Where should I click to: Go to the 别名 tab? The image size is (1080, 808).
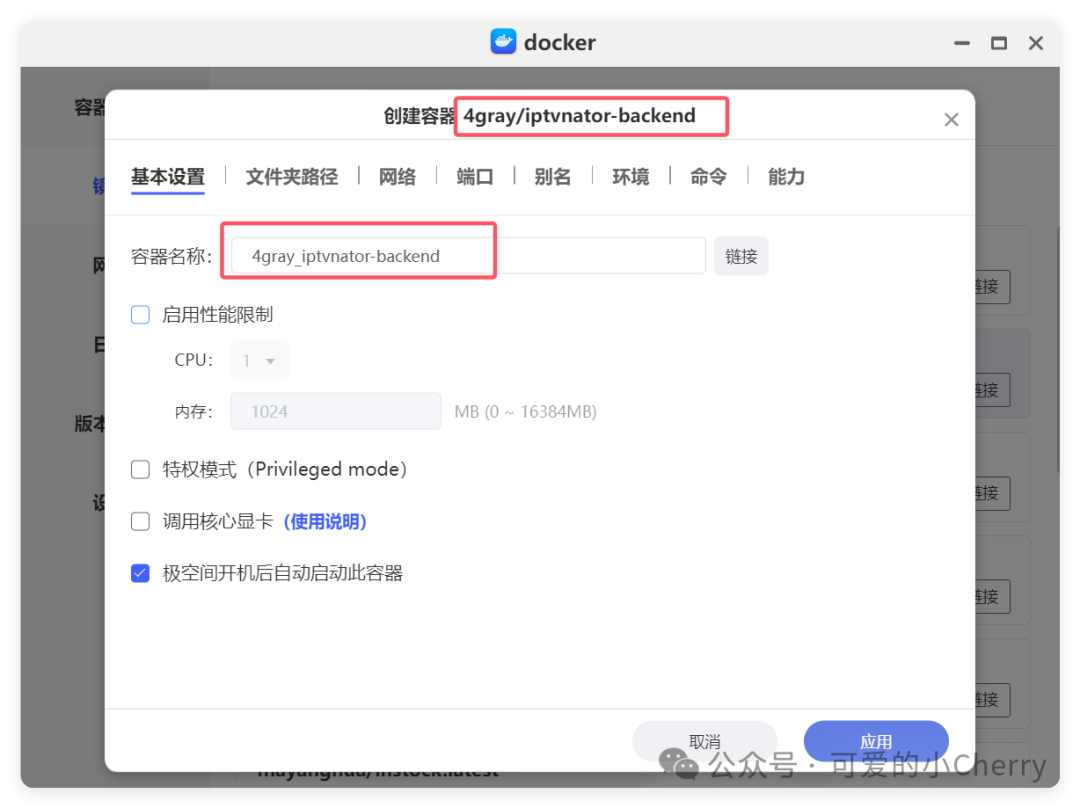click(x=552, y=177)
